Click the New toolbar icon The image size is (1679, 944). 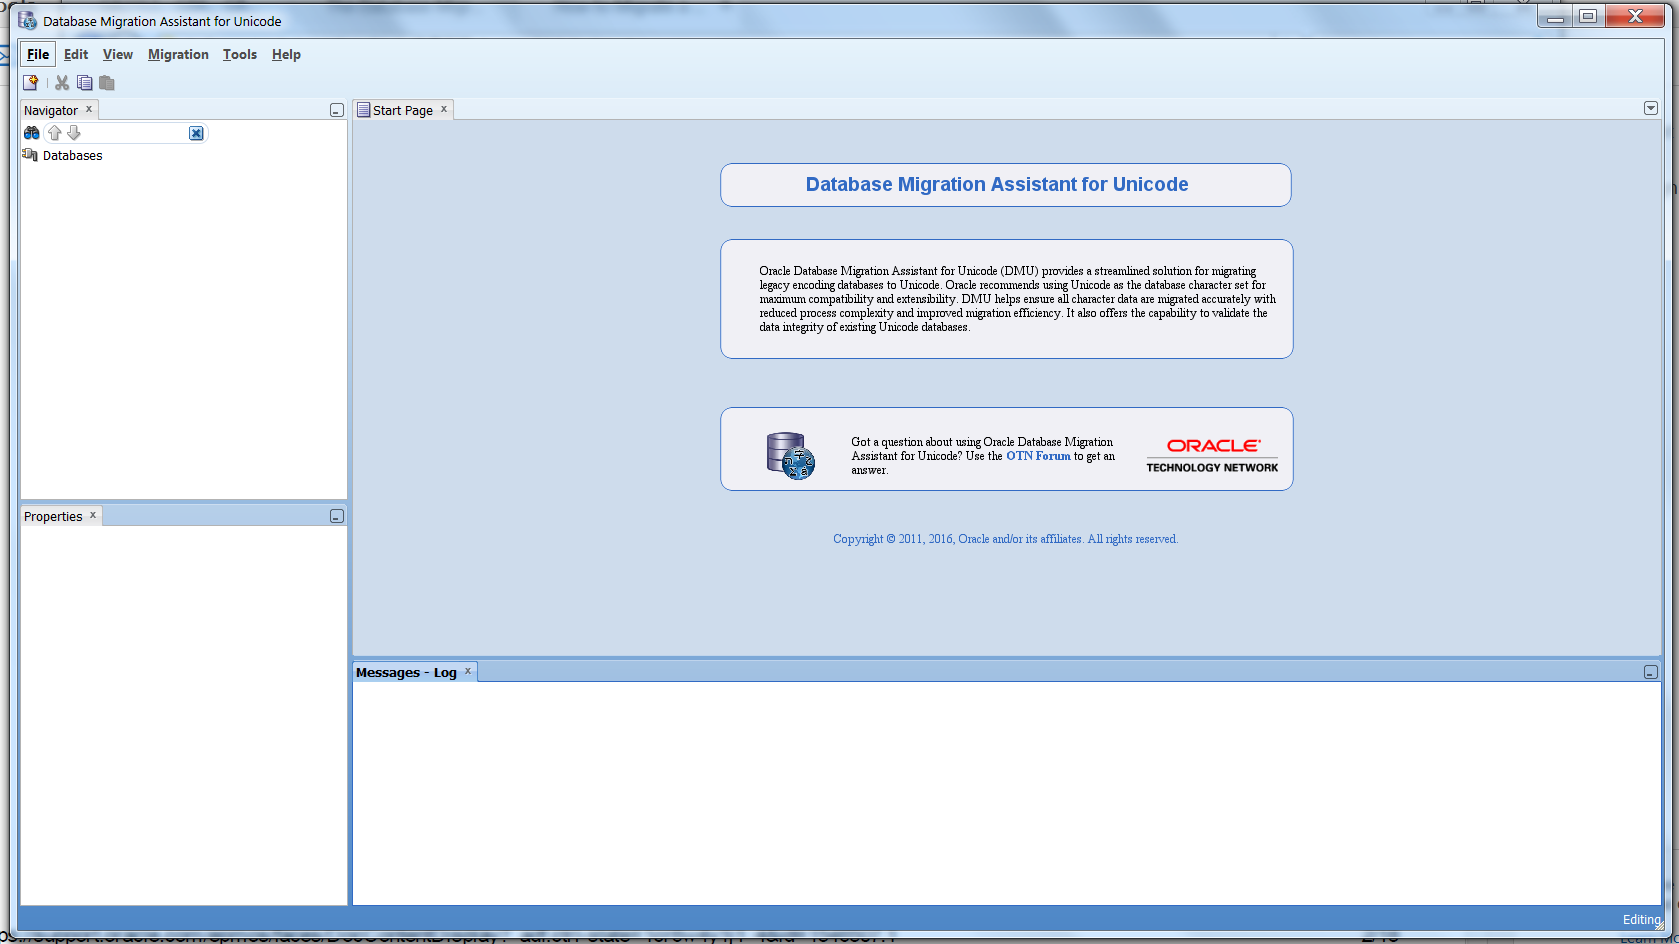31,83
